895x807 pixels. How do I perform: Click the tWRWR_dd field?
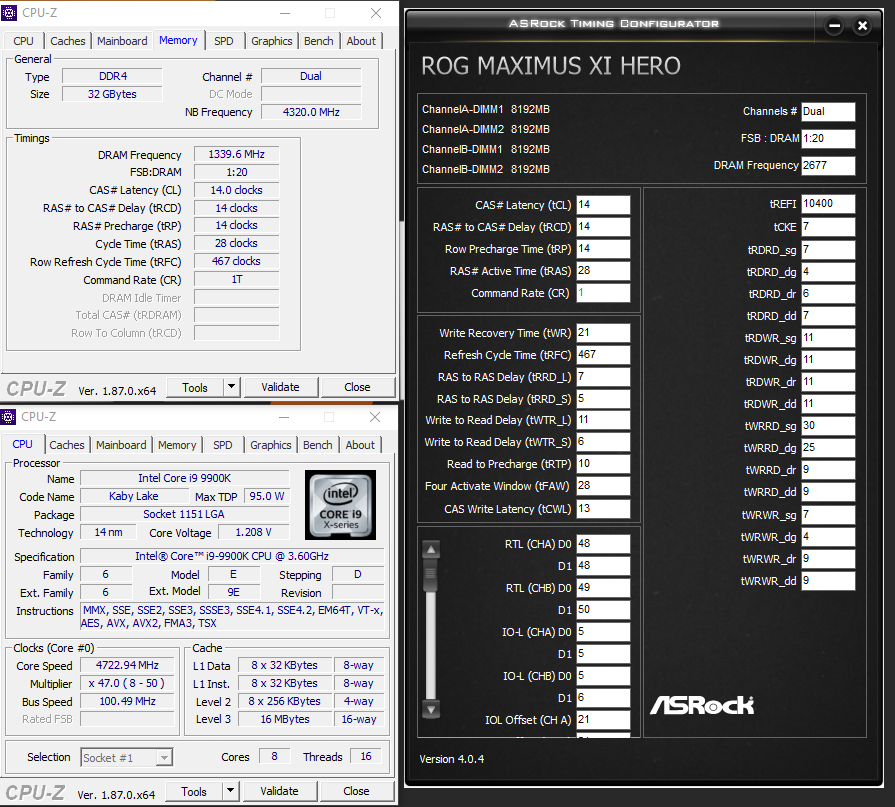828,581
